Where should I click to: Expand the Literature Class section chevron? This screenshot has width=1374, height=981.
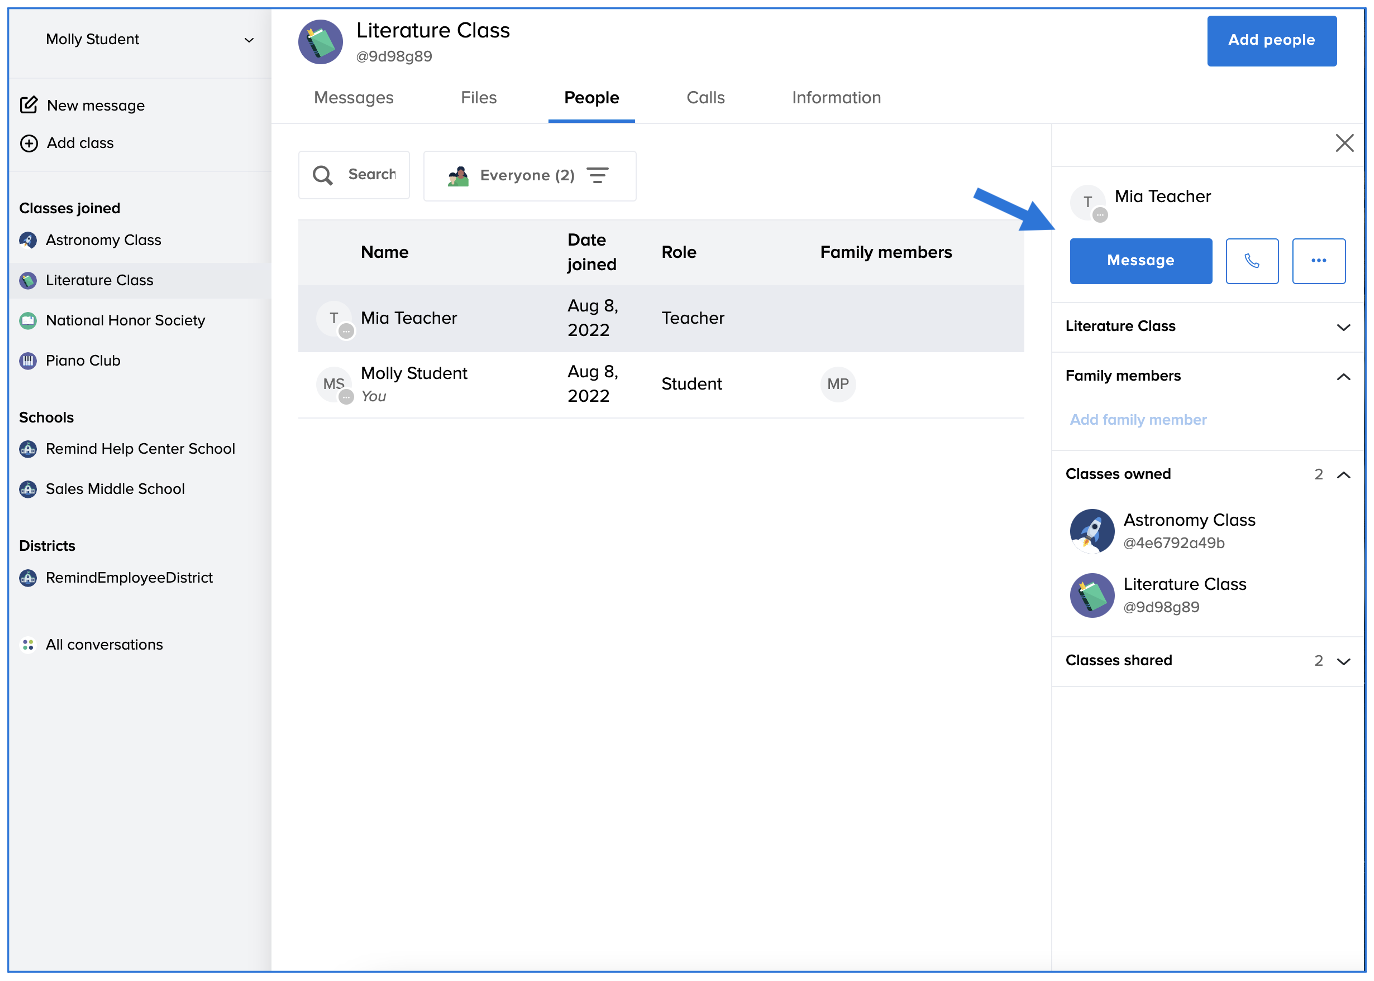[1344, 327]
